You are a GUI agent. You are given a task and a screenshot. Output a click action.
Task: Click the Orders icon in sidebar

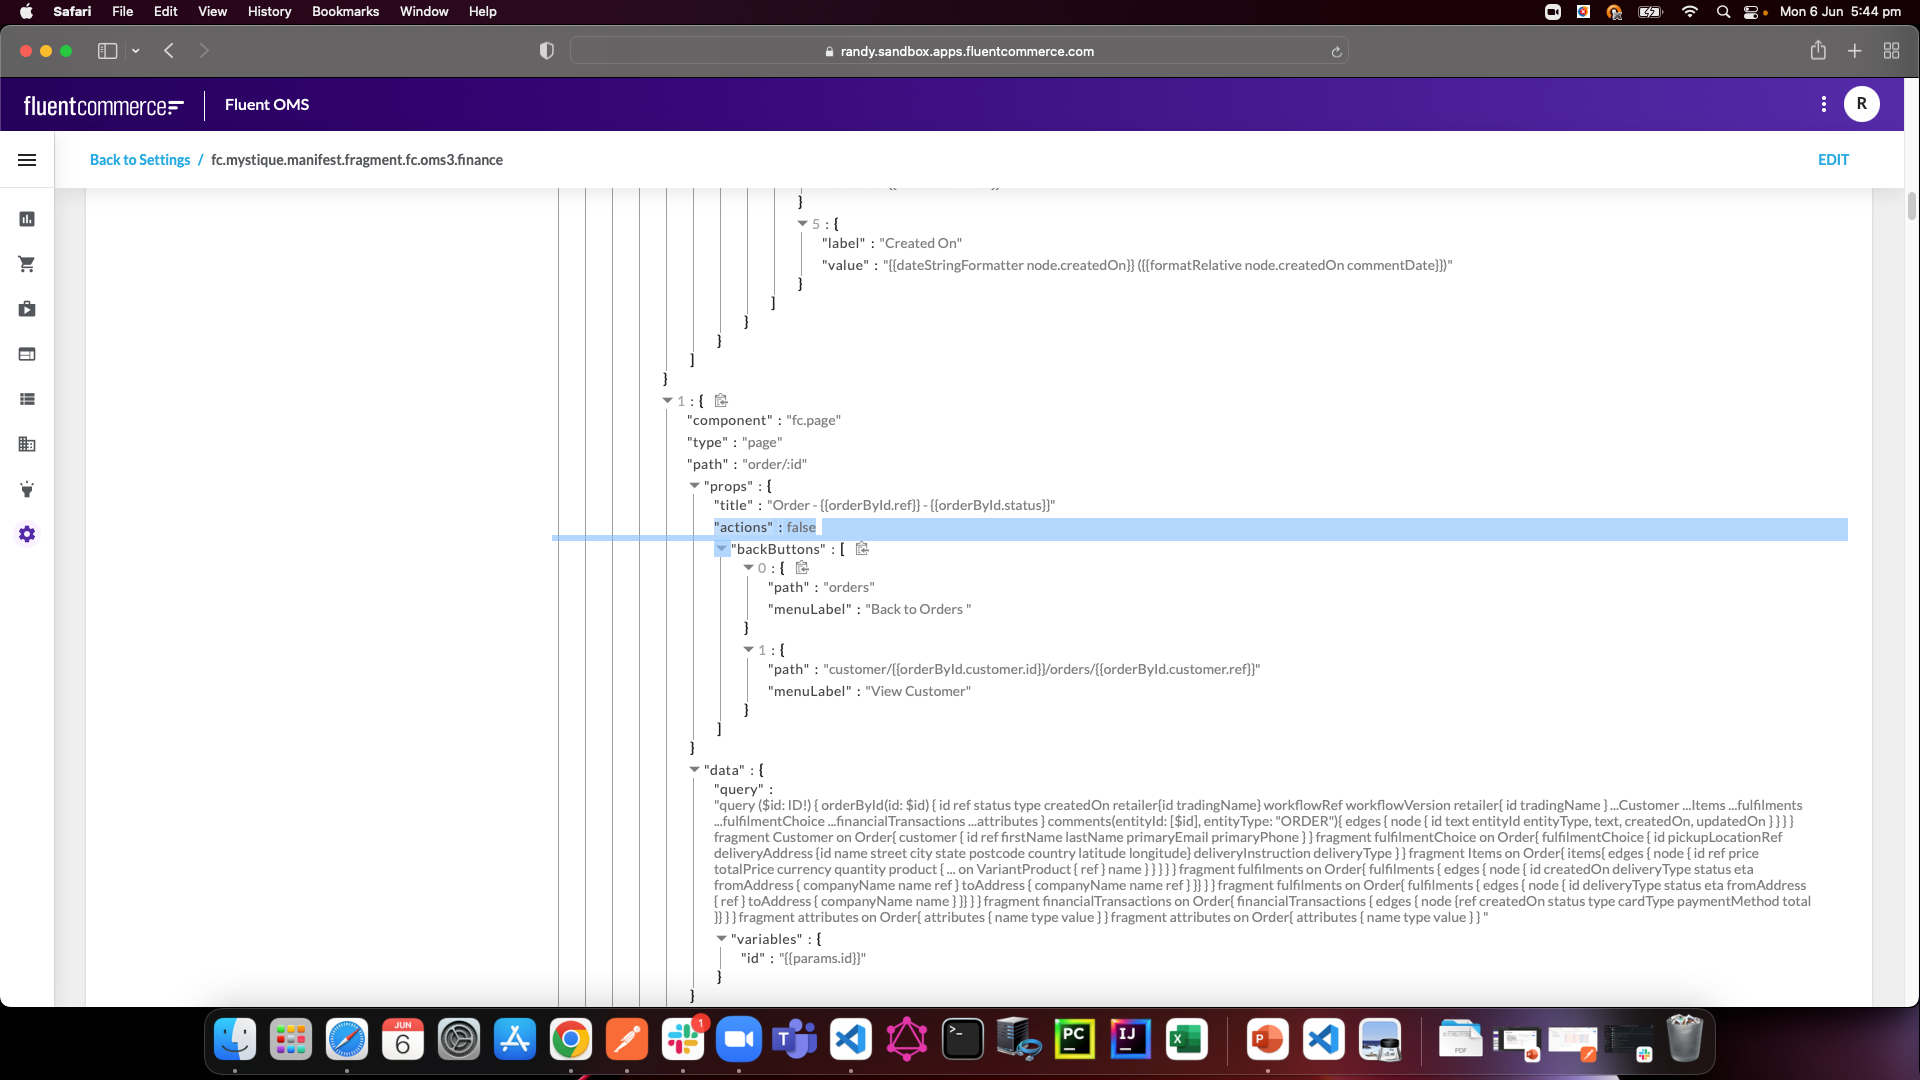pos(26,264)
